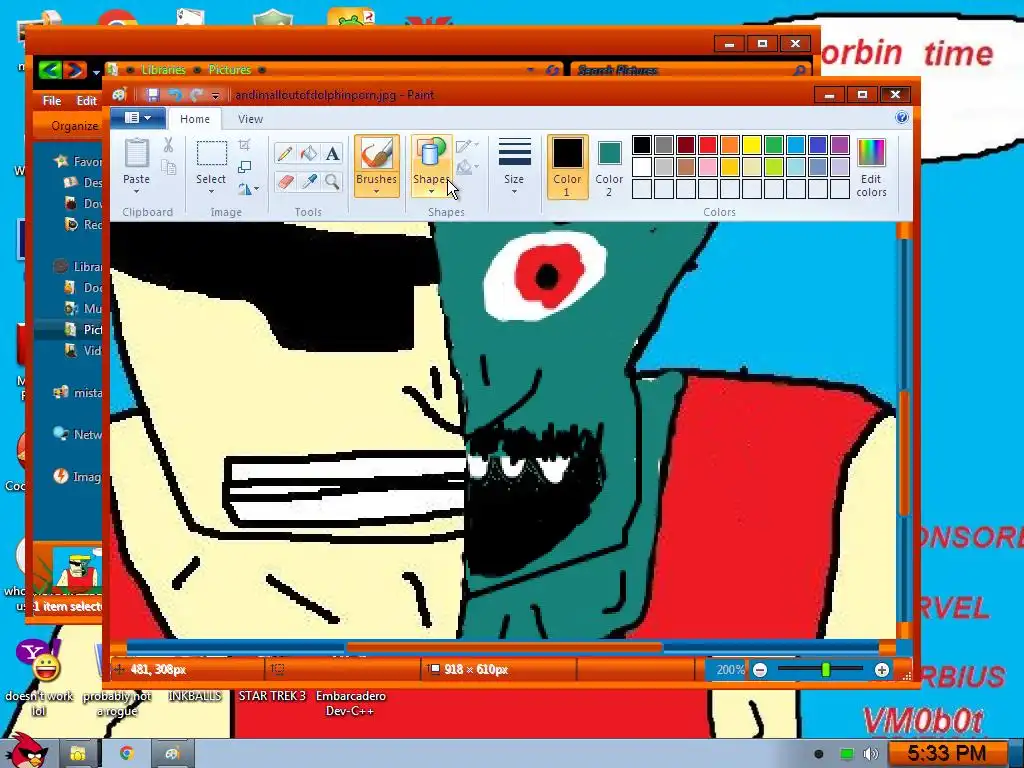Viewport: 1024px width, 768px height.
Task: Click the Paint icon on the taskbar
Action: pos(172,754)
